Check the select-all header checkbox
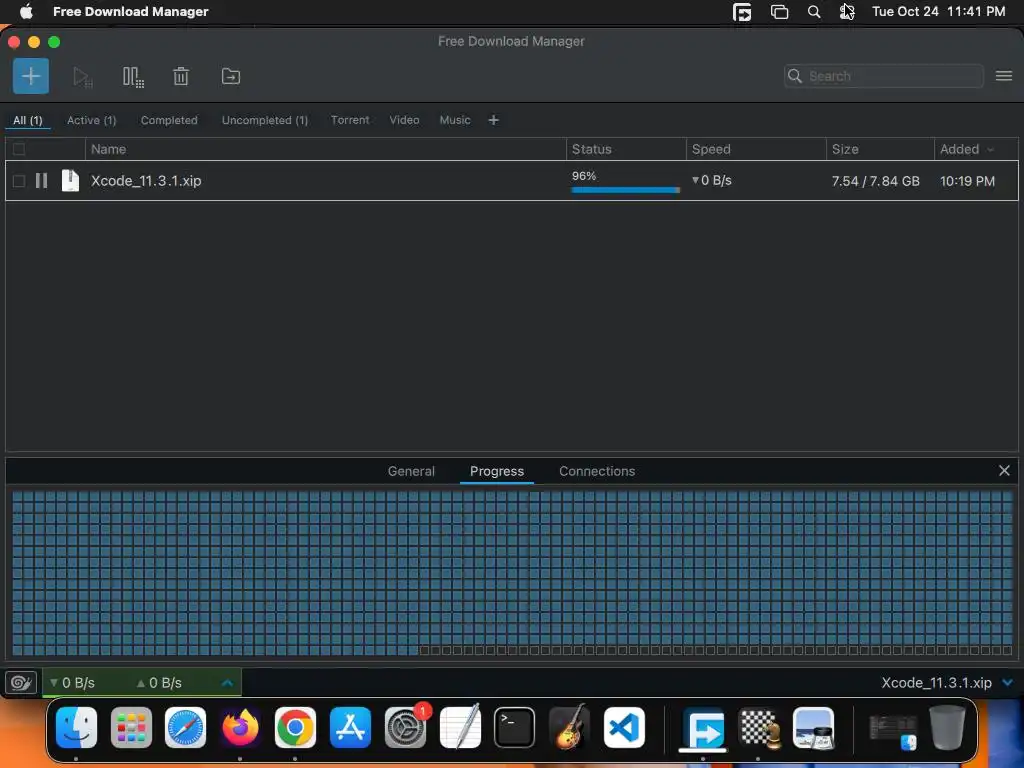The width and height of the screenshot is (1024, 768). (x=19, y=149)
